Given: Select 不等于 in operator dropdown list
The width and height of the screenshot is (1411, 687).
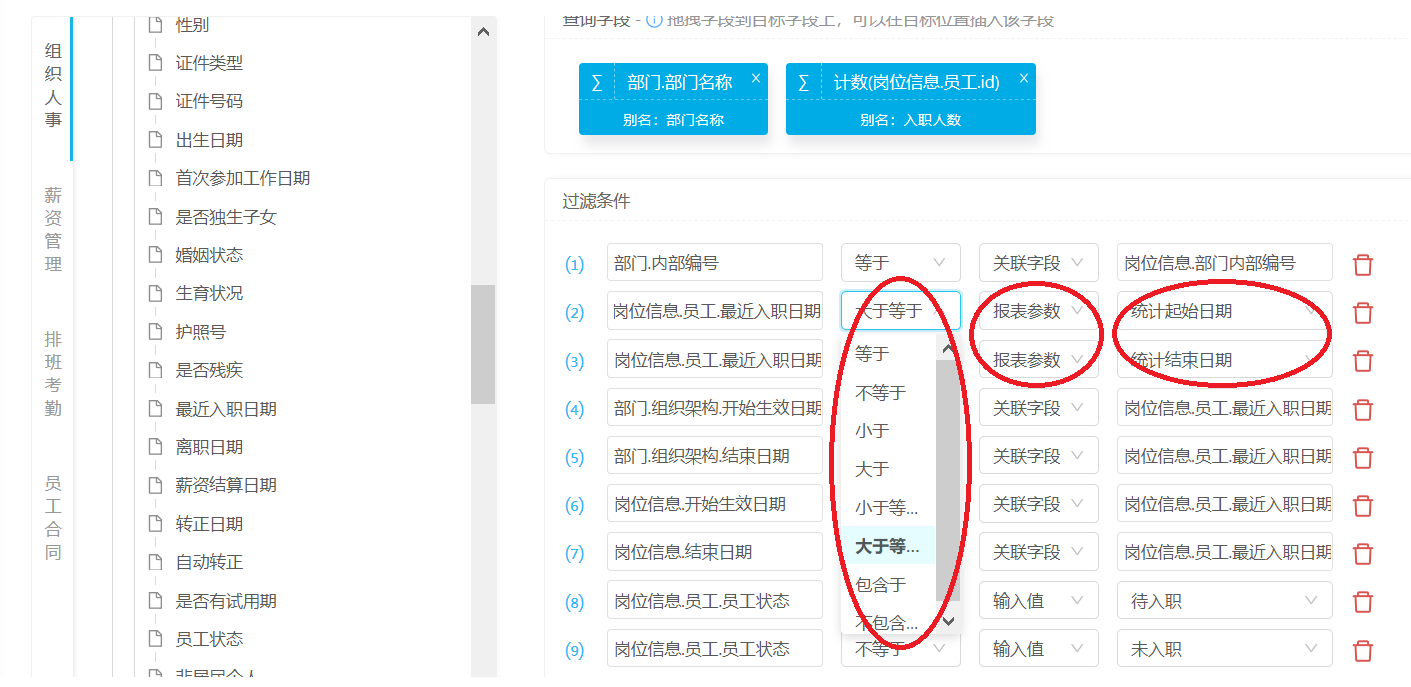Looking at the screenshot, I should click(x=888, y=393).
